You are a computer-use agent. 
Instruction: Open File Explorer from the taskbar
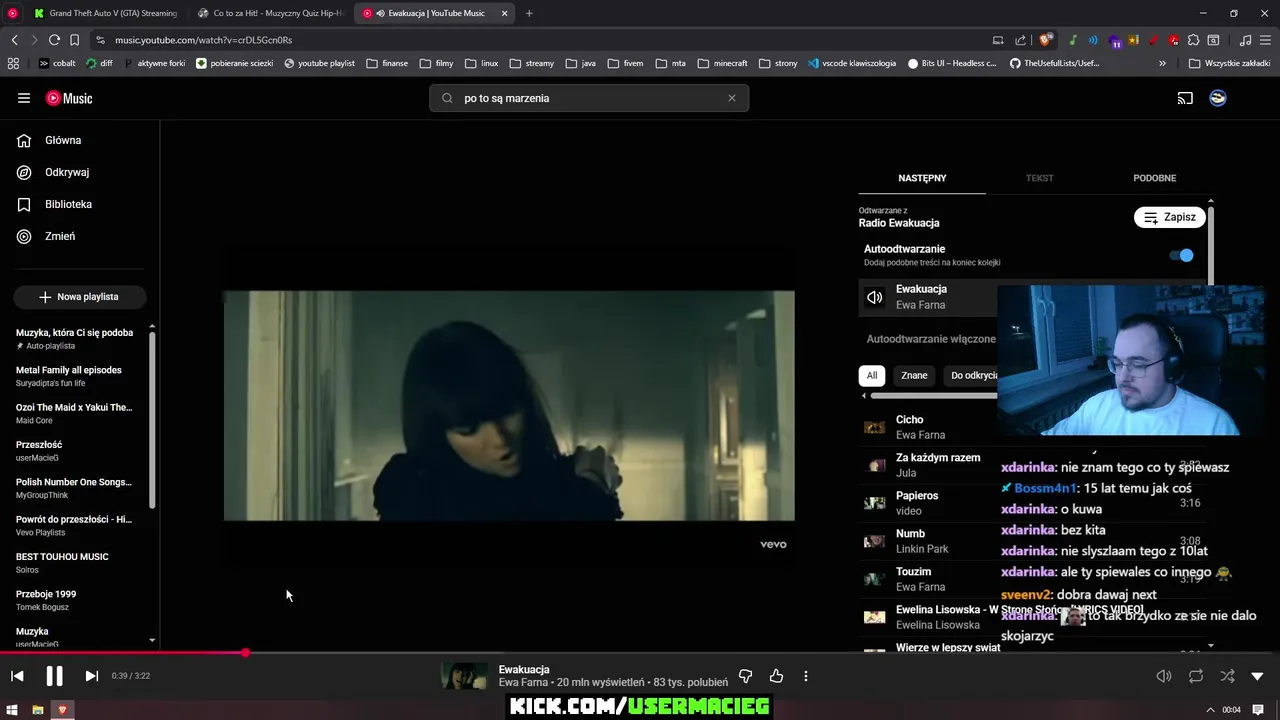pyautogui.click(x=38, y=710)
